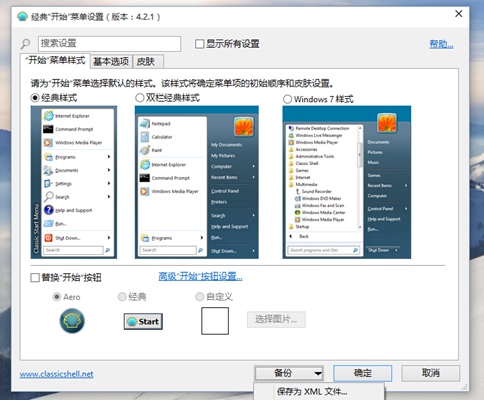Viewport: 484px width, 400px height.
Task: Click the classic Start button image
Action: 143,321
